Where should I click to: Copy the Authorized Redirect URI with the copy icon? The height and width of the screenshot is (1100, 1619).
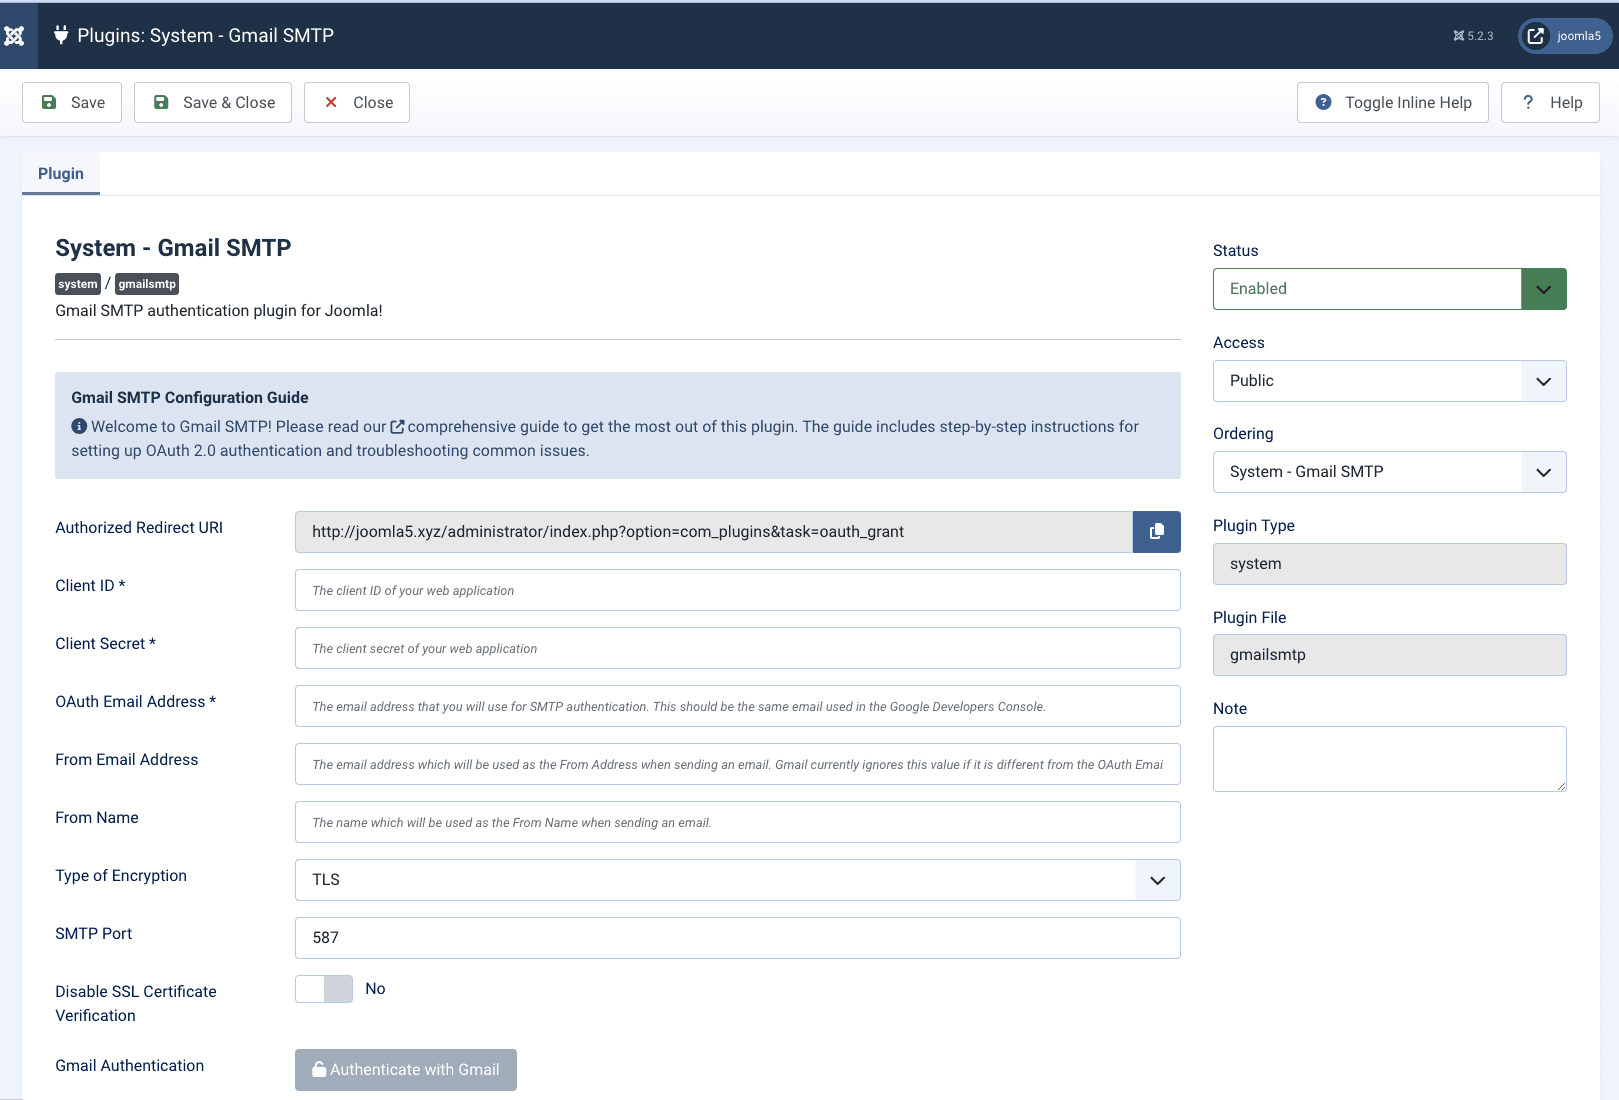tap(1156, 532)
